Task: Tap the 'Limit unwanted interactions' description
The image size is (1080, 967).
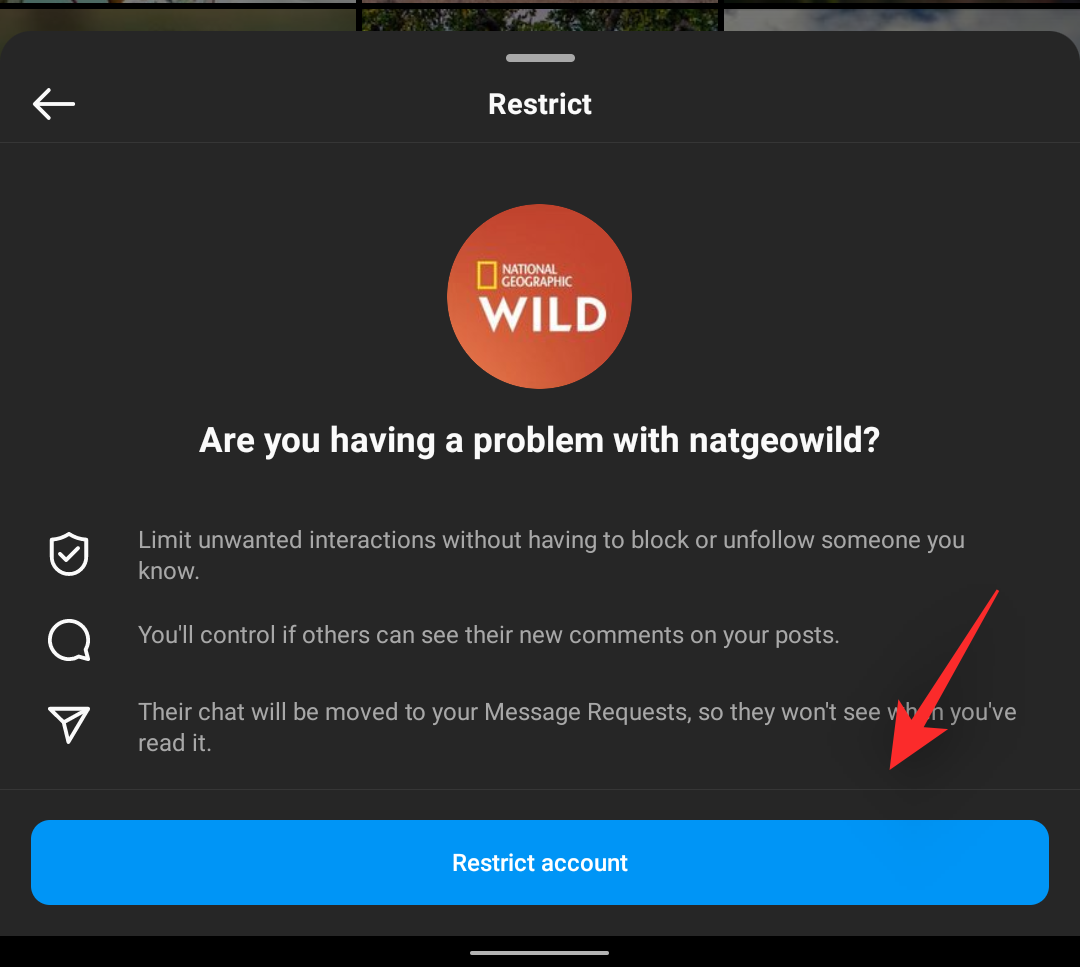Action: [x=551, y=555]
